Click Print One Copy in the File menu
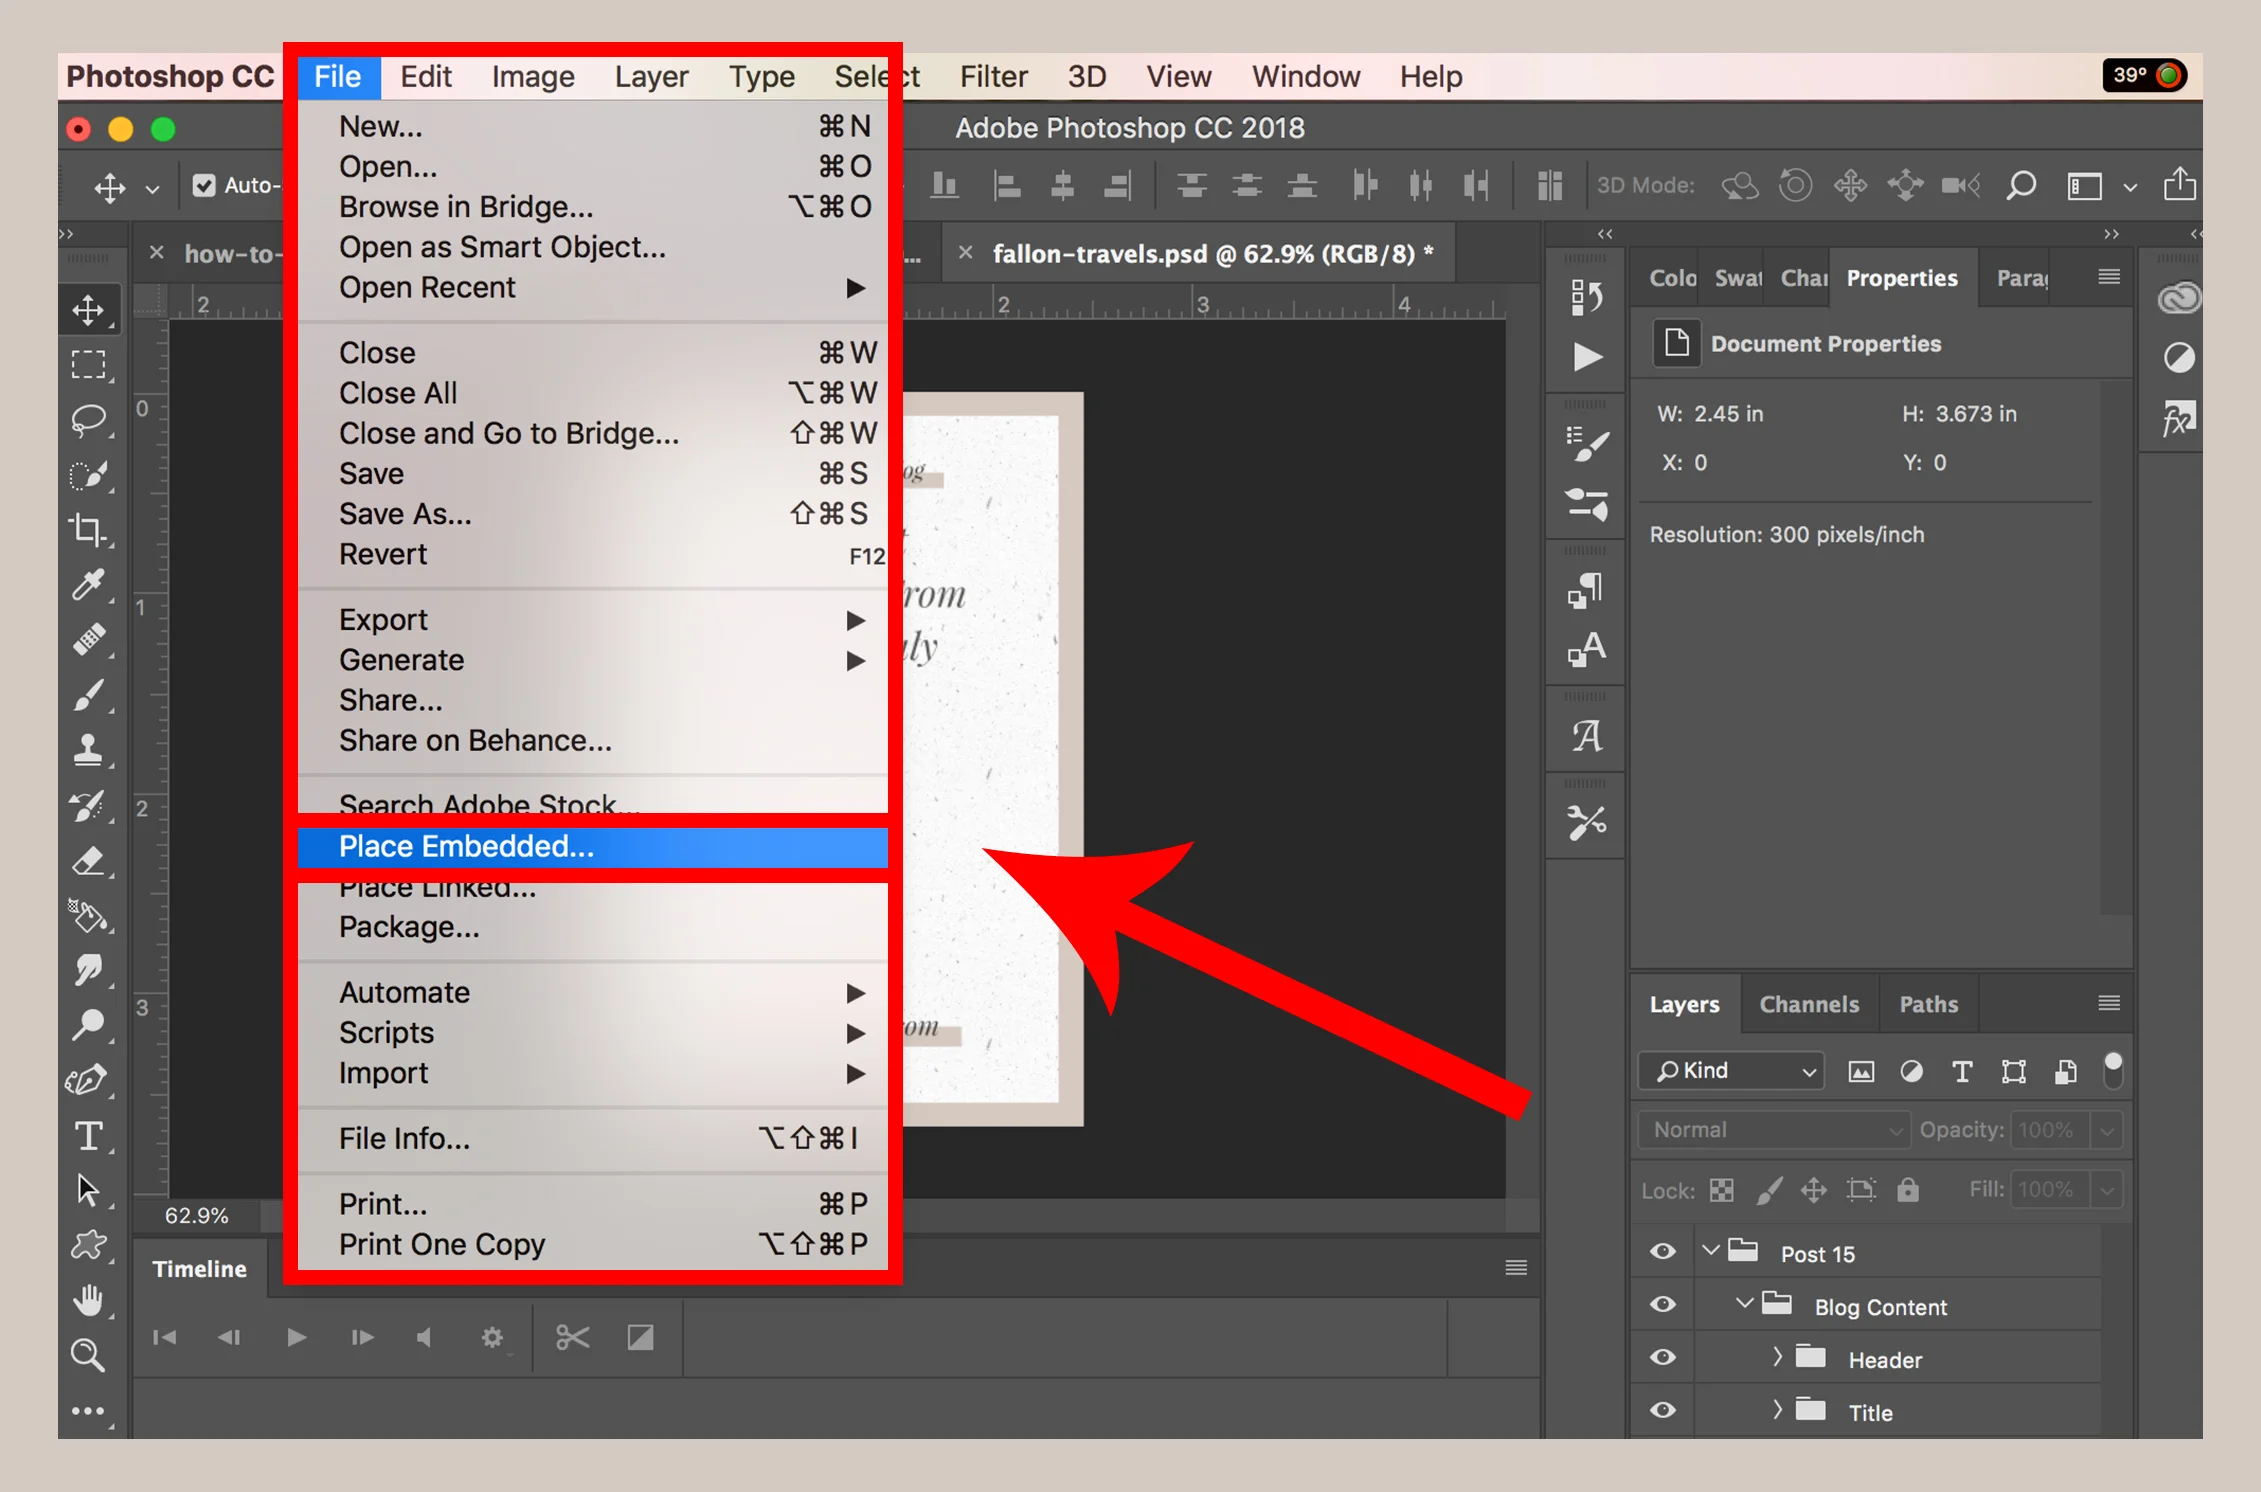The image size is (2261, 1492). click(441, 1244)
